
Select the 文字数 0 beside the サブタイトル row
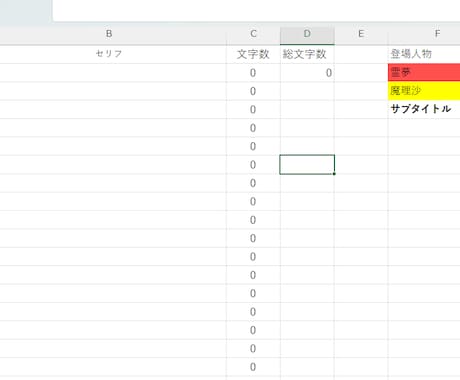coord(253,109)
